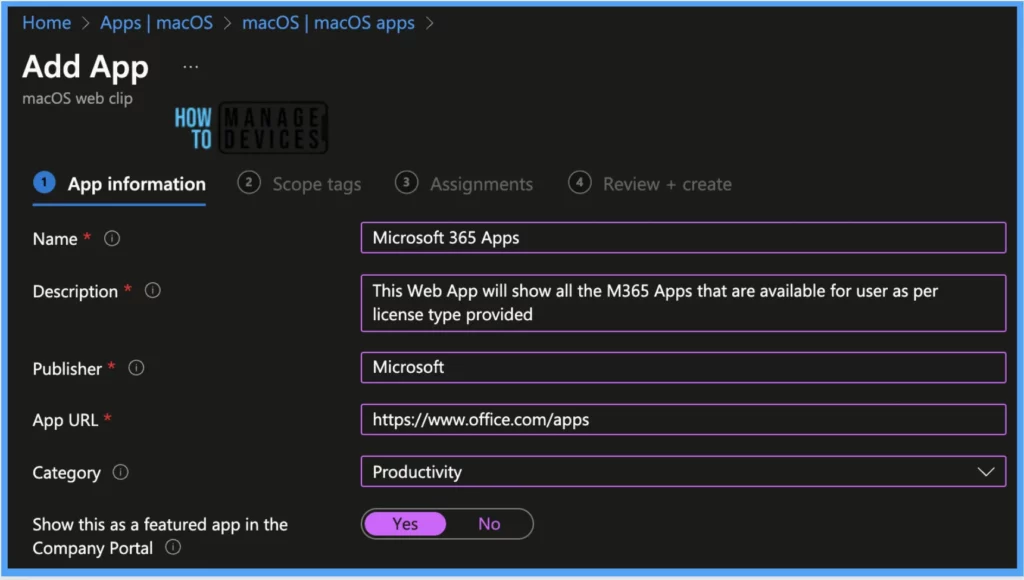Open the Home breadcrumb link
This screenshot has height=580, width=1024.
(46, 23)
